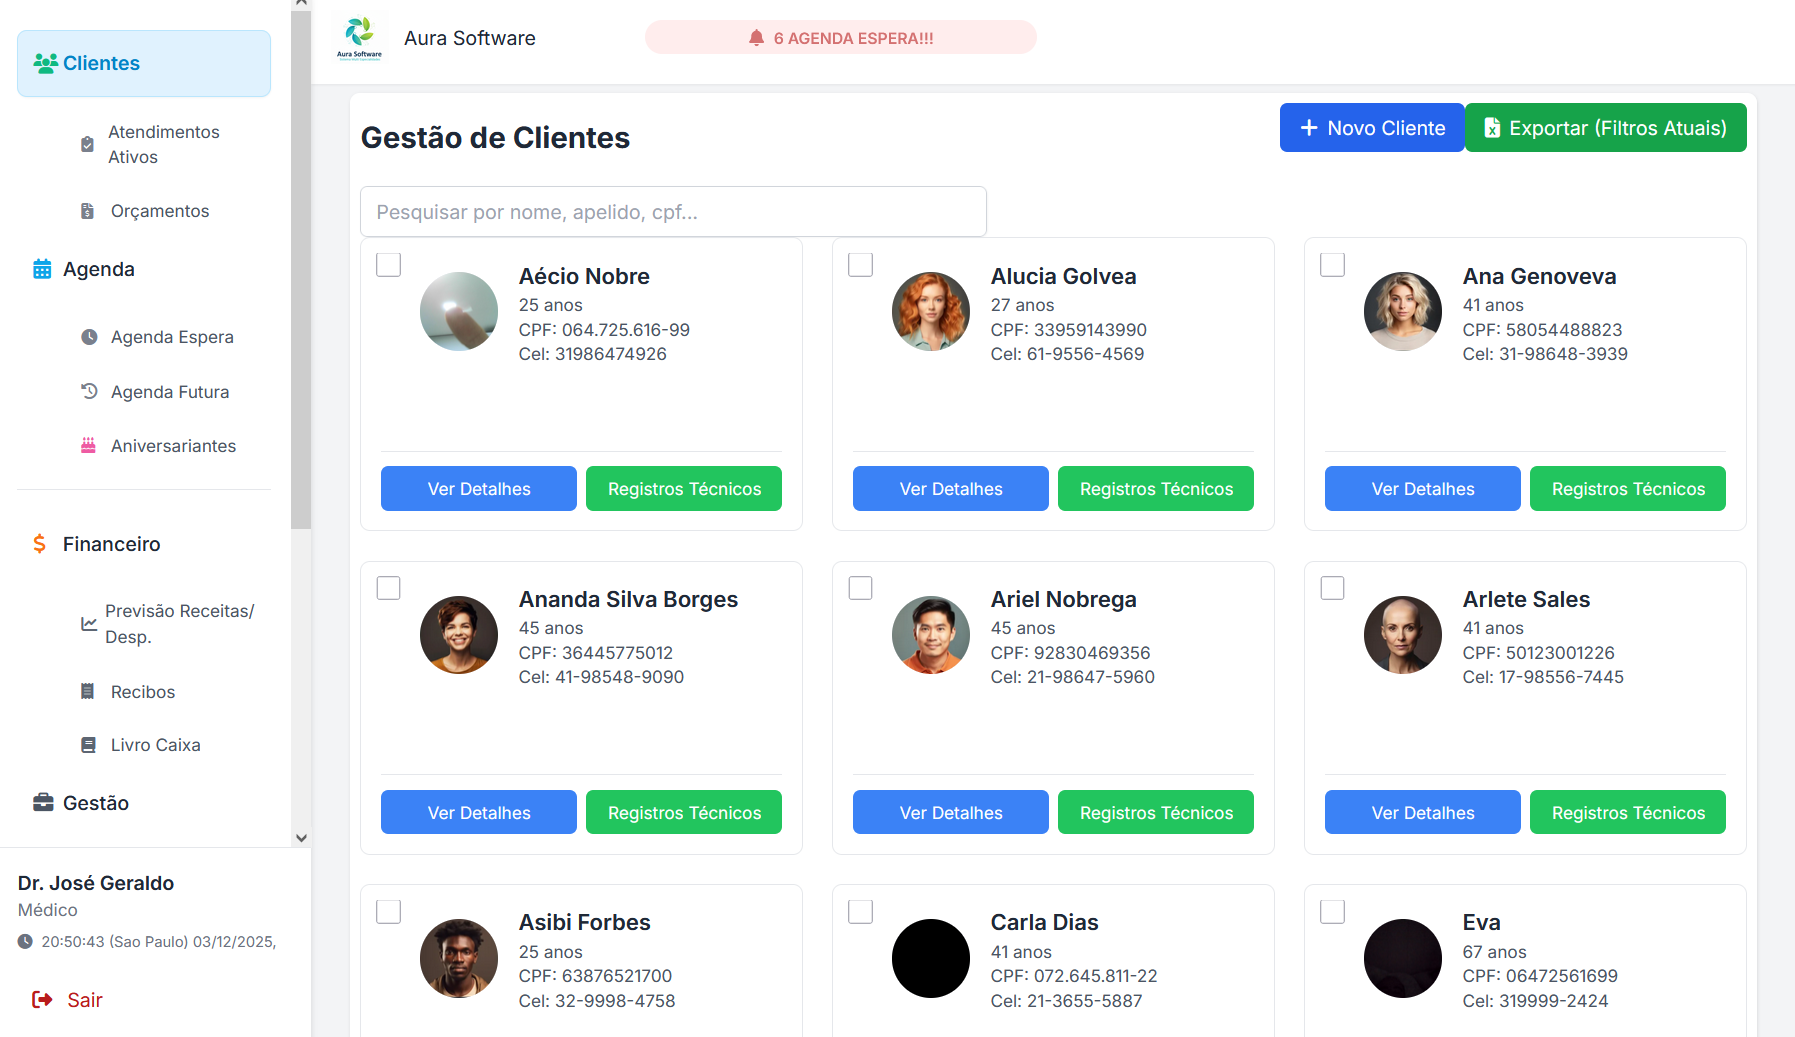The width and height of the screenshot is (1795, 1037).
Task: Check the box on Arlete Sales card
Action: click(x=1333, y=588)
